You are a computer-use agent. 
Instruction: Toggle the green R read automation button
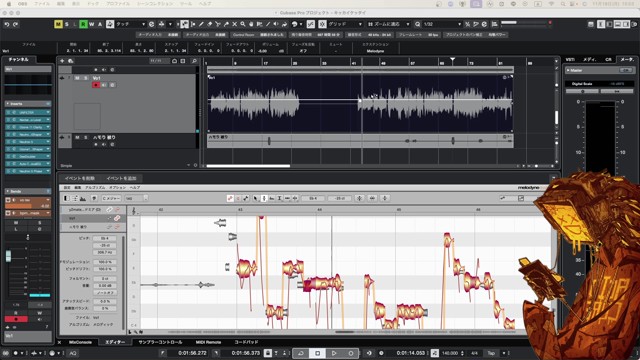83,24
